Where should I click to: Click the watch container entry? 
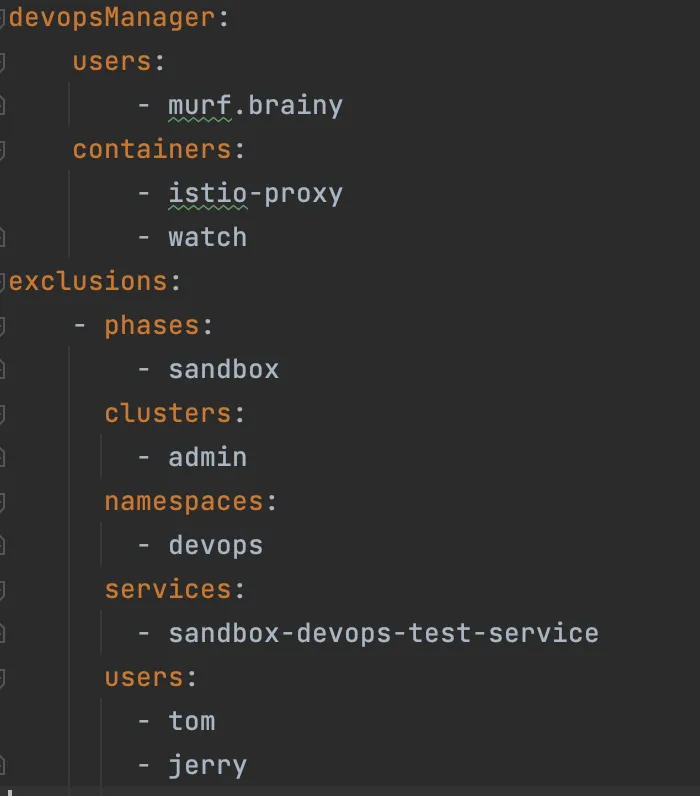[x=207, y=238]
